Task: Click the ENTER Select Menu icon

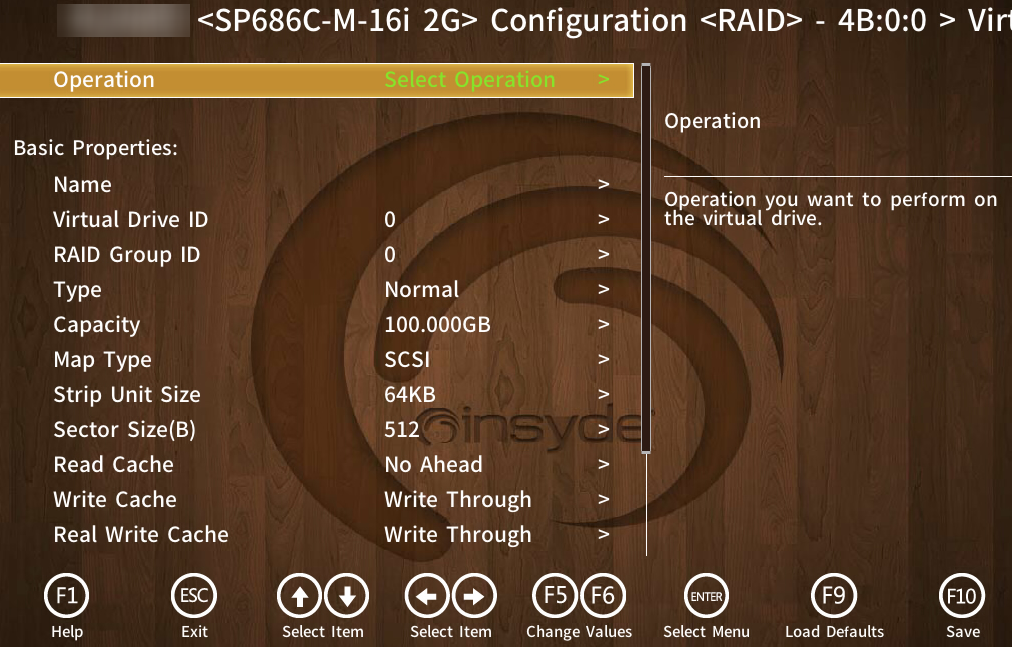Action: coord(707,595)
